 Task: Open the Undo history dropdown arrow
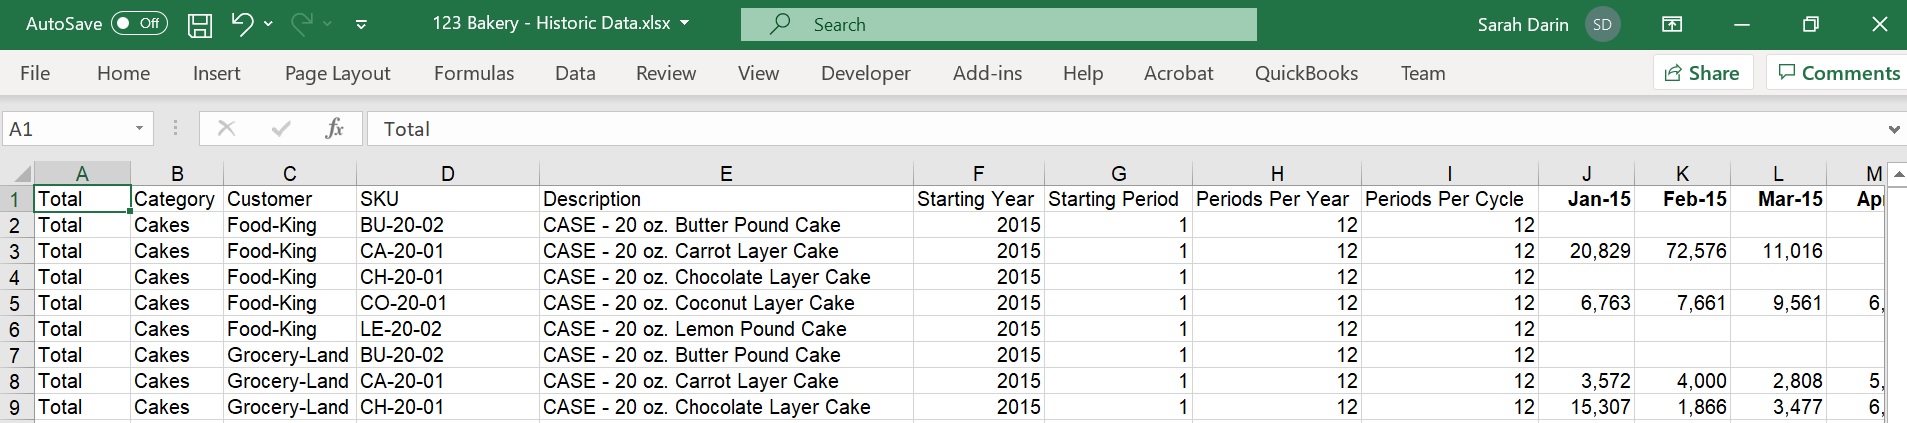268,24
